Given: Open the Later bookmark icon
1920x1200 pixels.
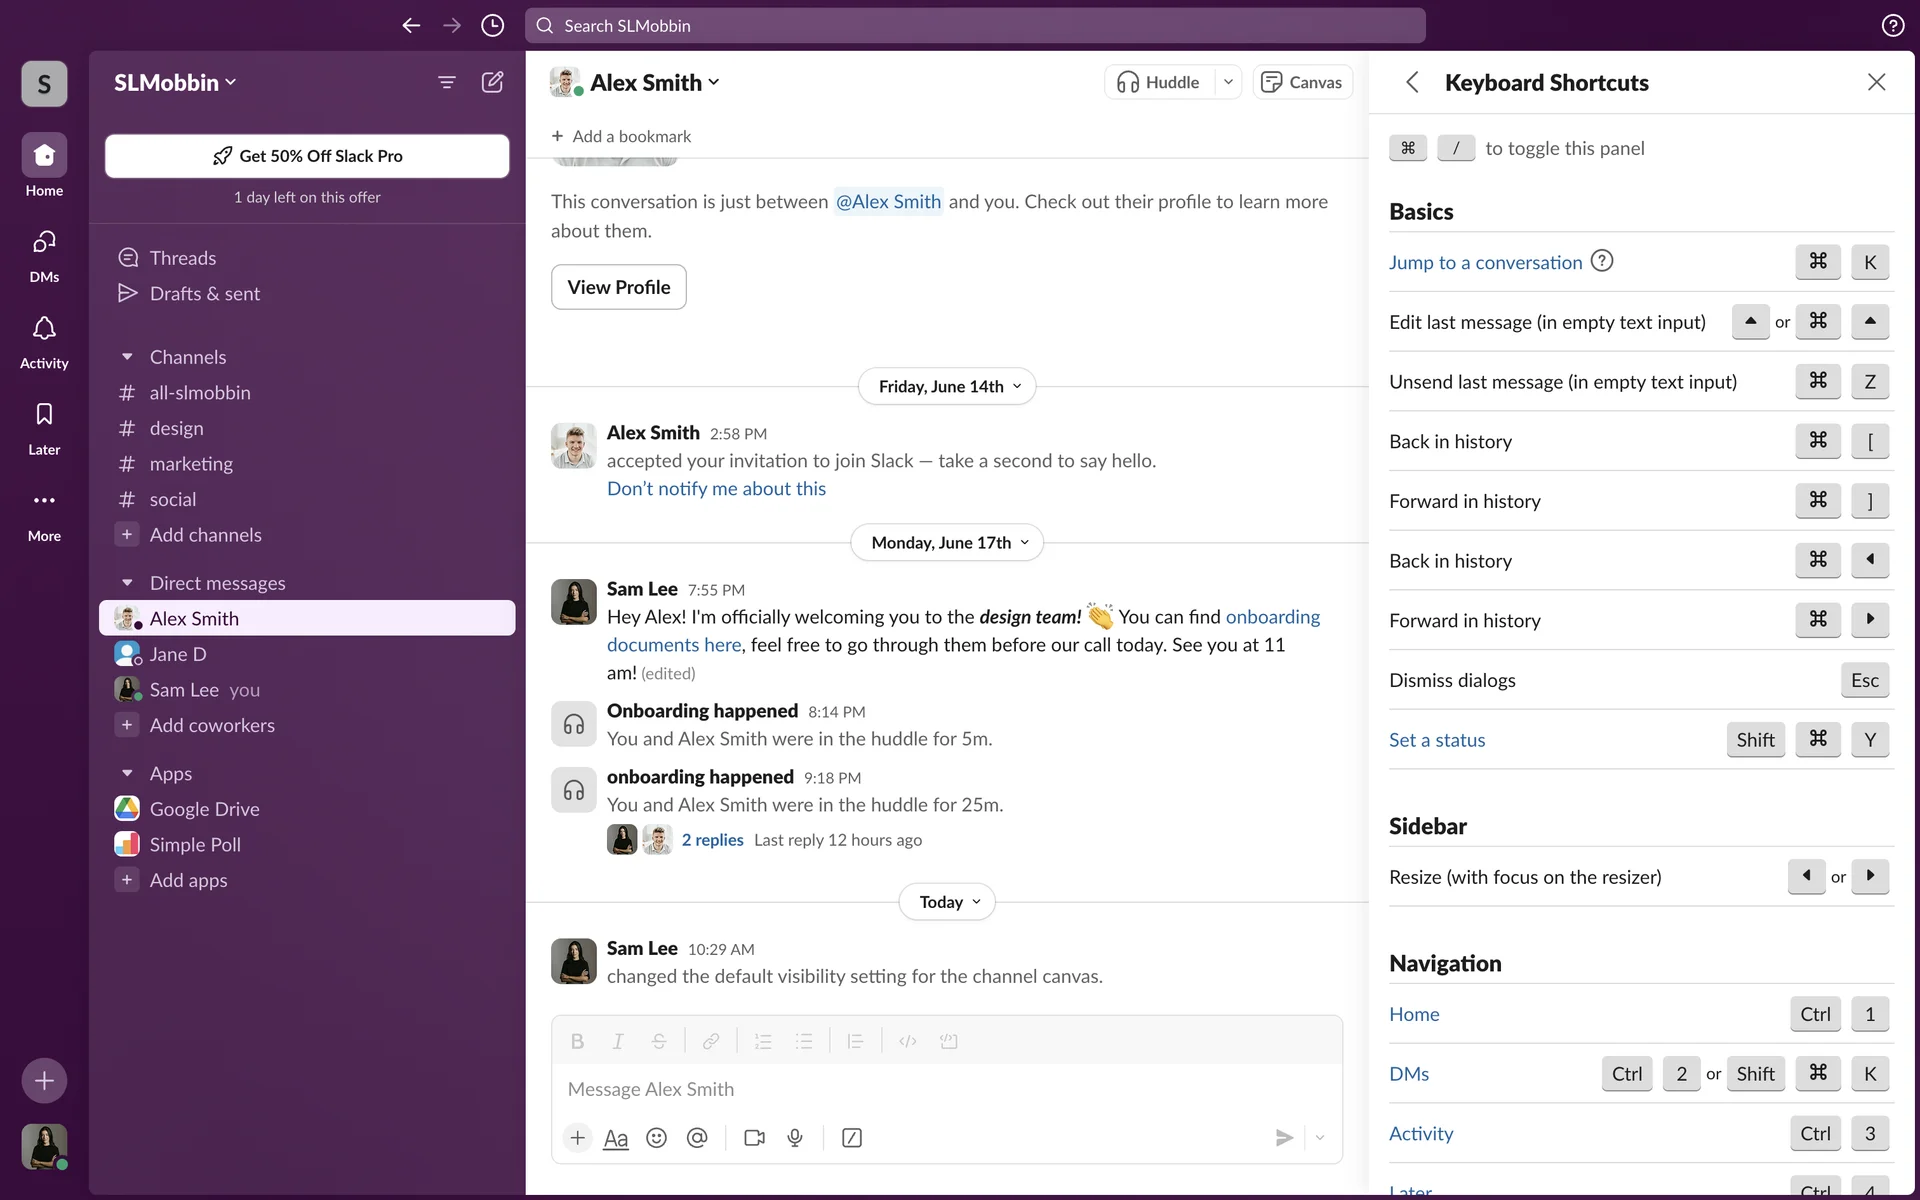Looking at the screenshot, I should [x=44, y=427].
